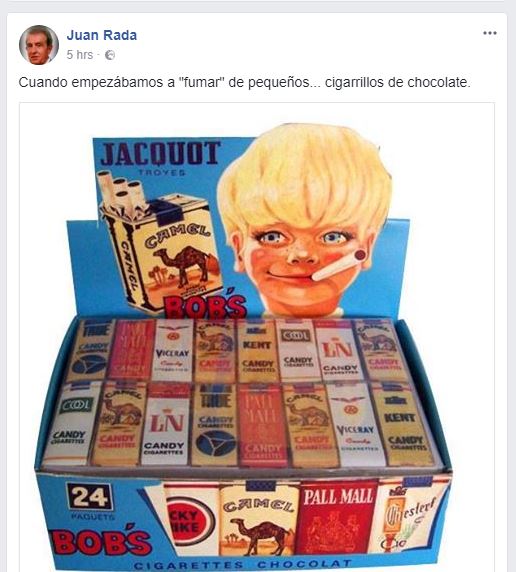The image size is (516, 572).
Task: Click the Cool candy pack in the bottom row
Action: pos(72,423)
